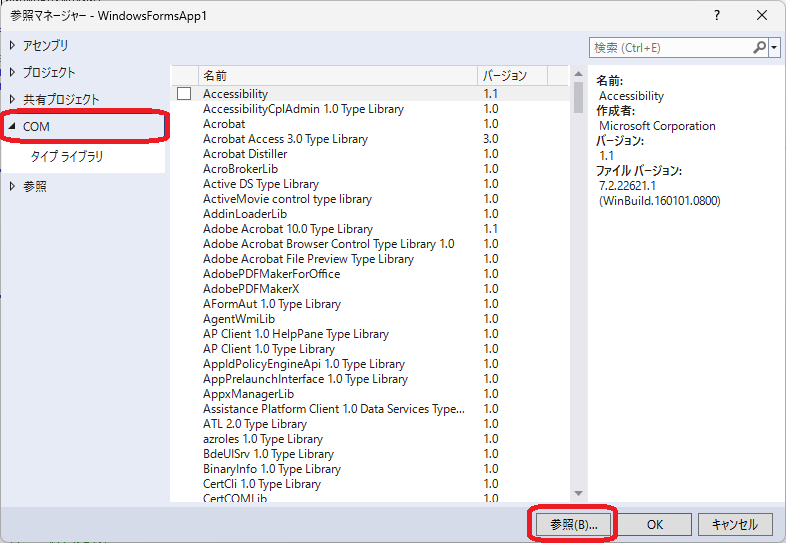786x543 pixels.
Task: Select azroles 1.0 Type Library
Action: click(x=370, y=439)
